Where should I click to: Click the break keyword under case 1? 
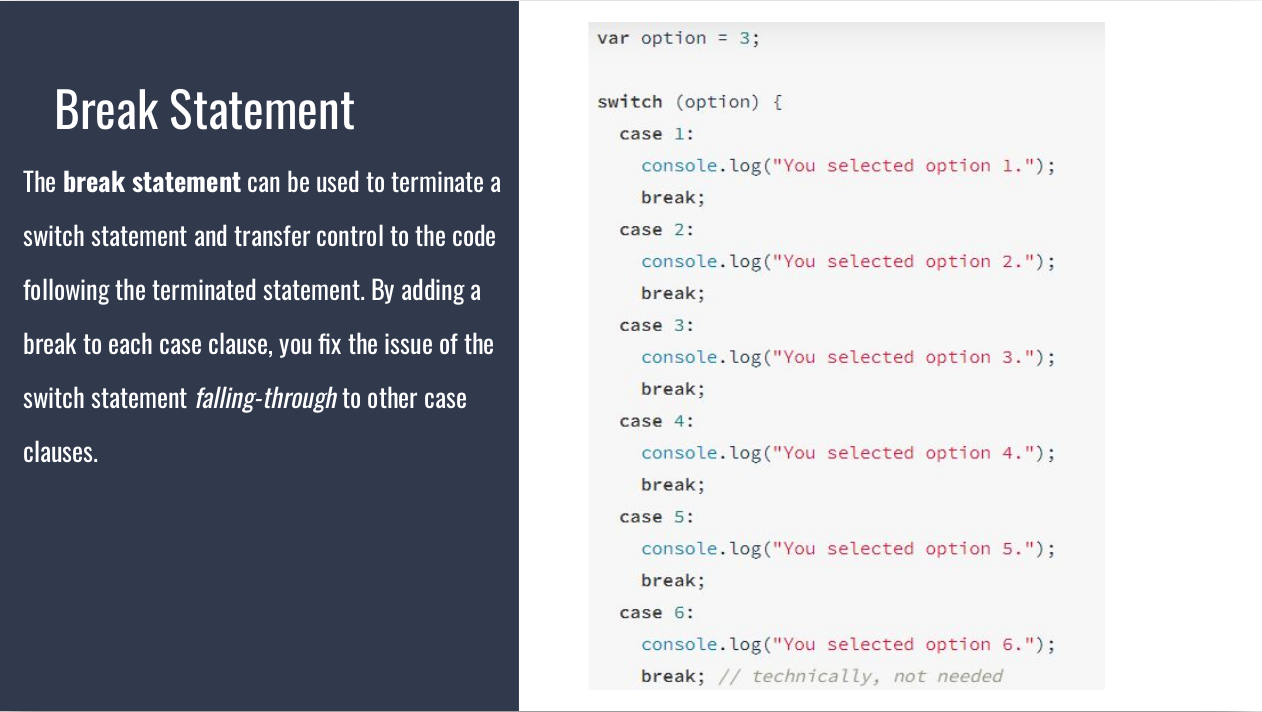tap(672, 198)
